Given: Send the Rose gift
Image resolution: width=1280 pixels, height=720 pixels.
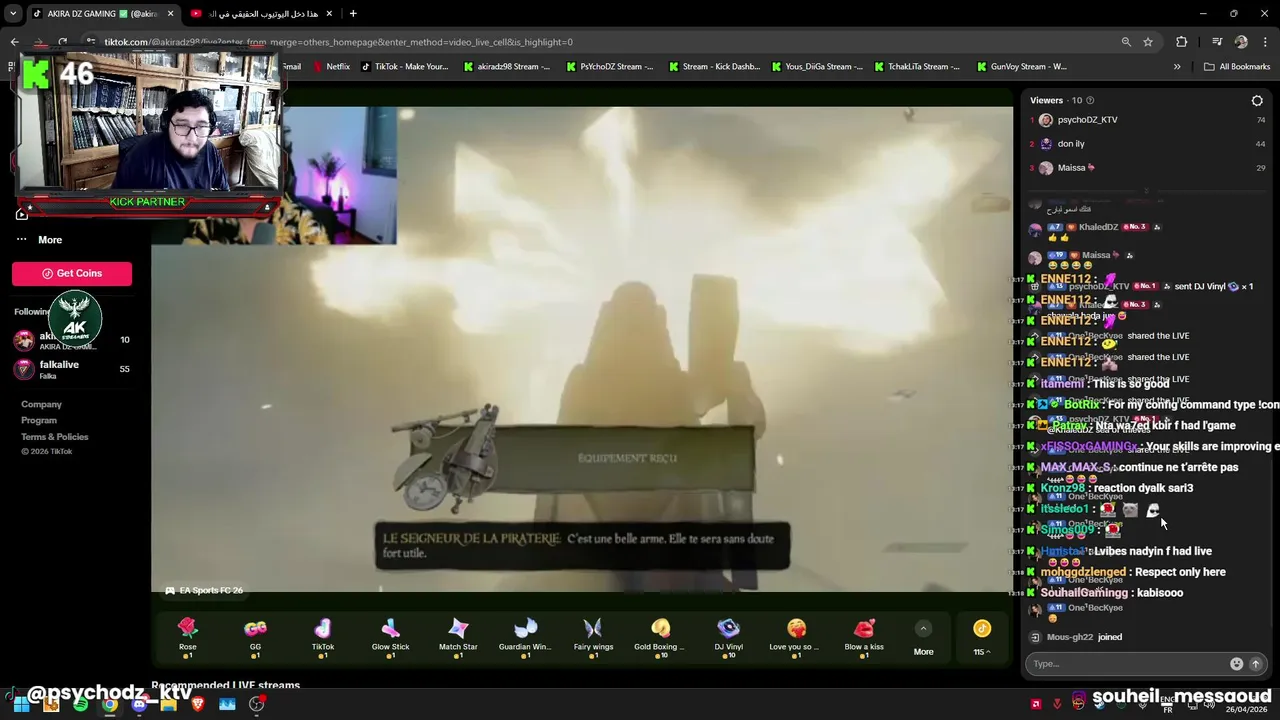Looking at the screenshot, I should pyautogui.click(x=187, y=635).
